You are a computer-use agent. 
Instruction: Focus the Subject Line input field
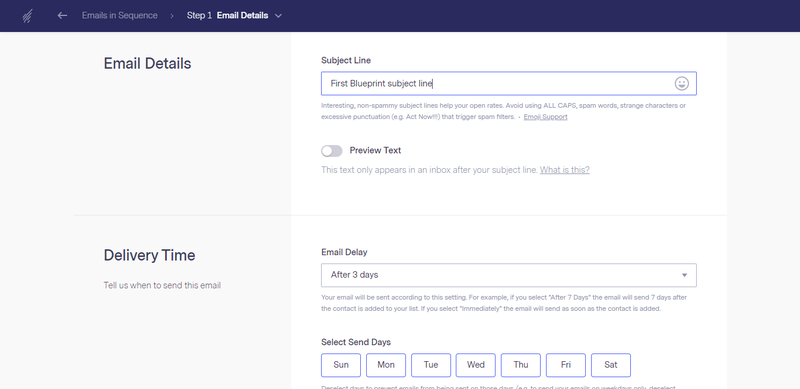click(x=509, y=83)
